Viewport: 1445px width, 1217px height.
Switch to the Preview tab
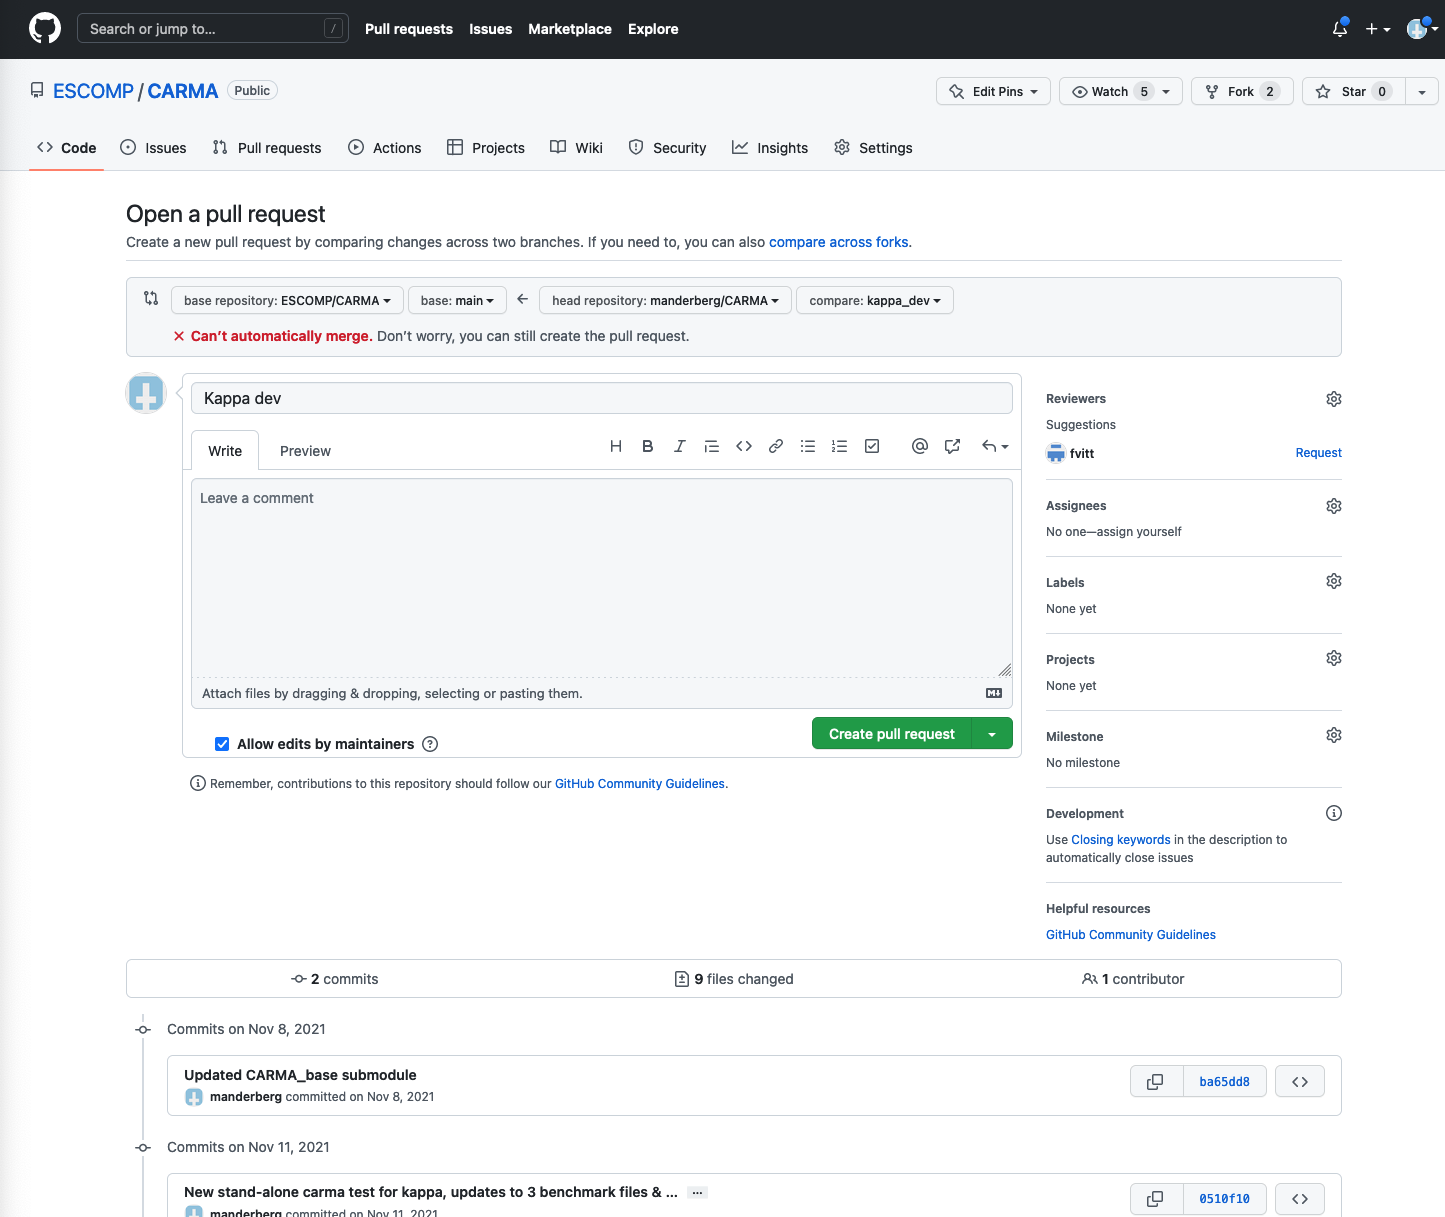coord(305,451)
